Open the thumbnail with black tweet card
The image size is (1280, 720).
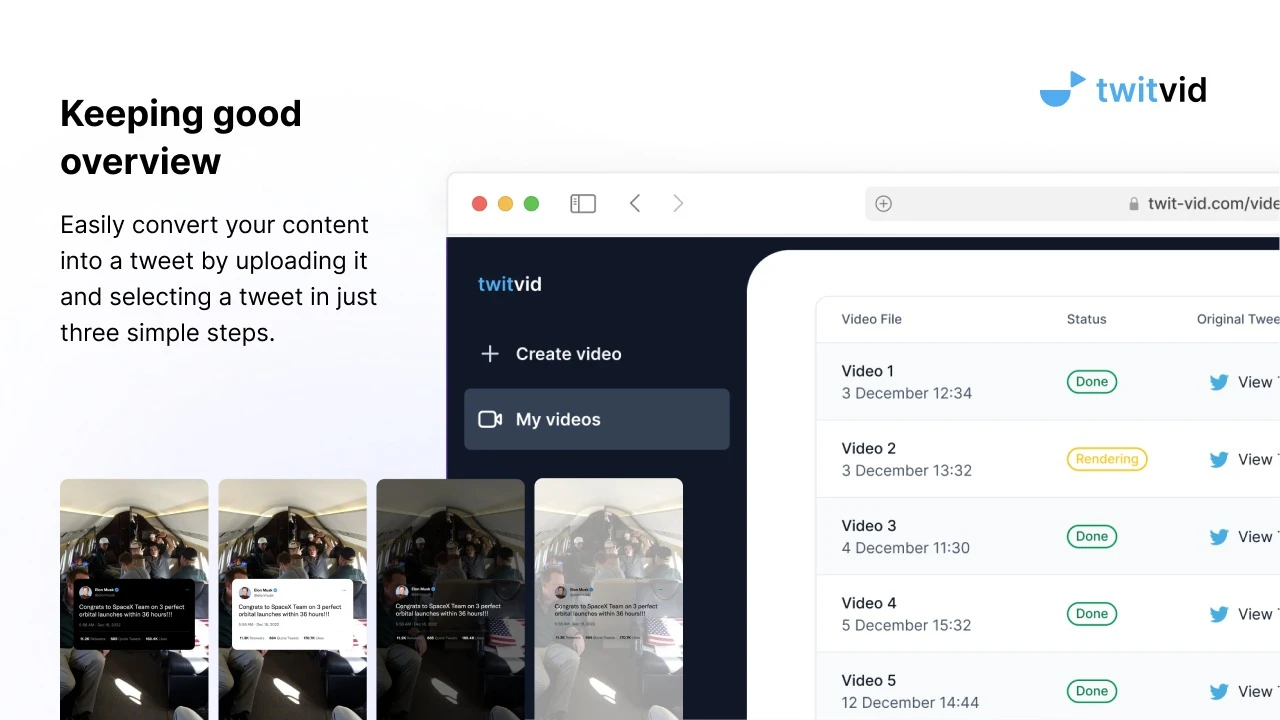click(134, 599)
